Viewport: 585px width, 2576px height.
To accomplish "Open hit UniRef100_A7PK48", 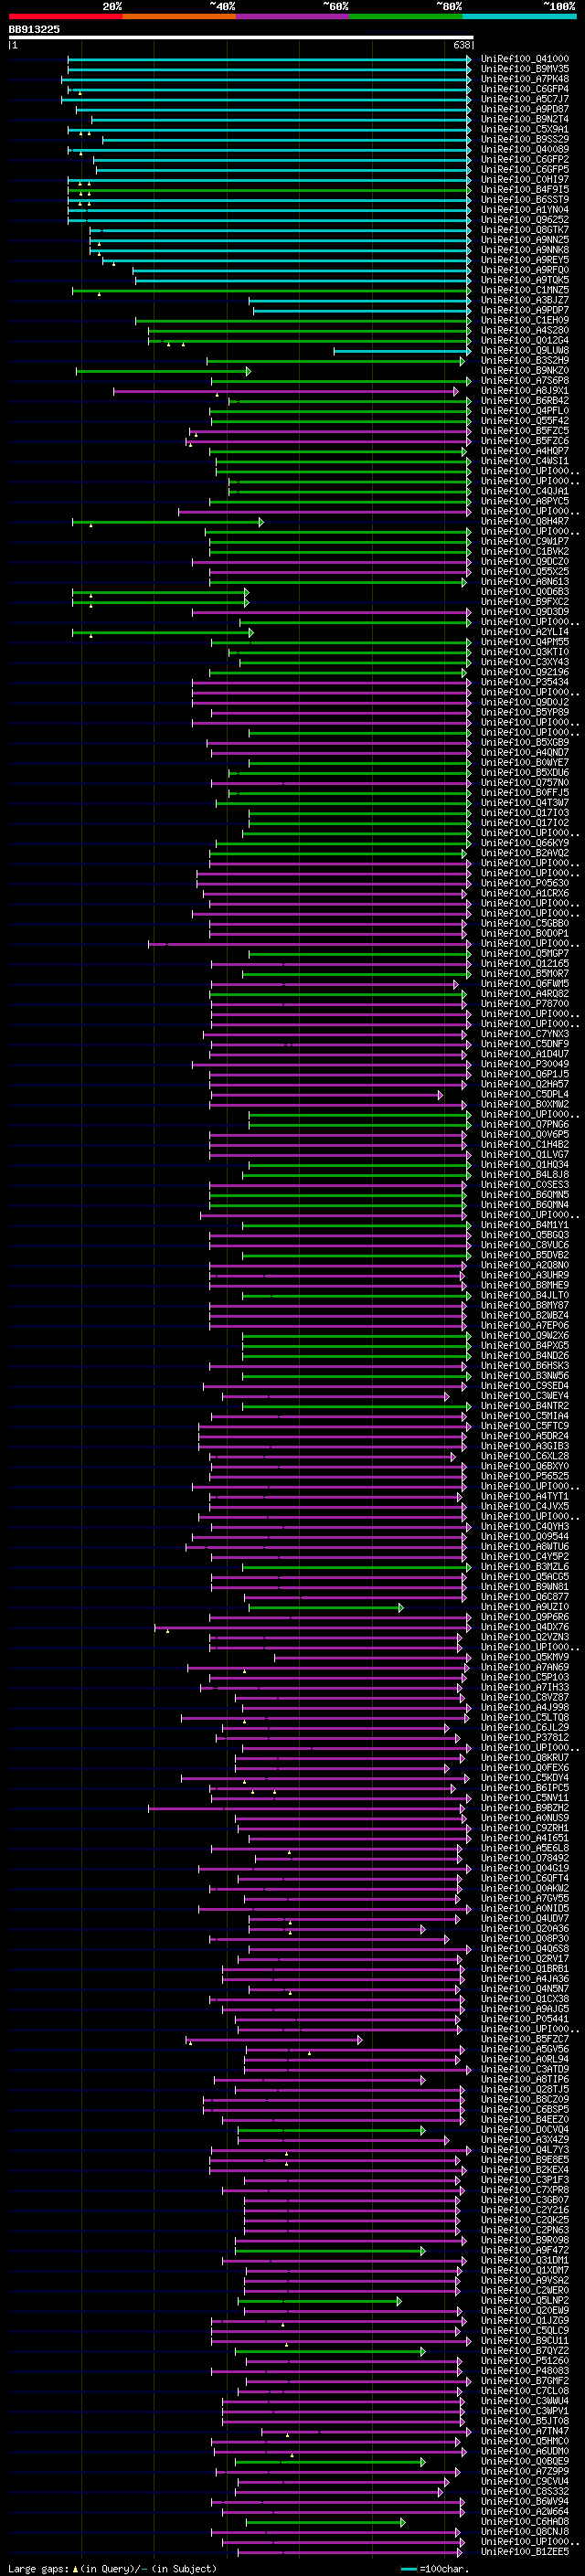I will click(x=525, y=79).
